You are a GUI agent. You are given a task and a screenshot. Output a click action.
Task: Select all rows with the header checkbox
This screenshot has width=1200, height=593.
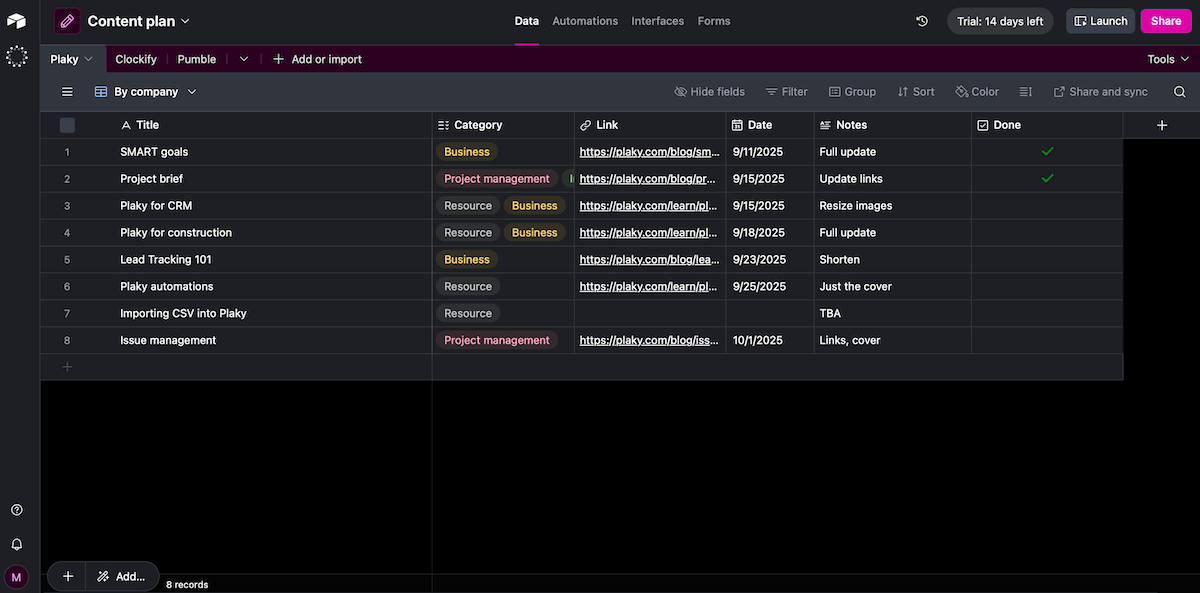tap(67, 124)
